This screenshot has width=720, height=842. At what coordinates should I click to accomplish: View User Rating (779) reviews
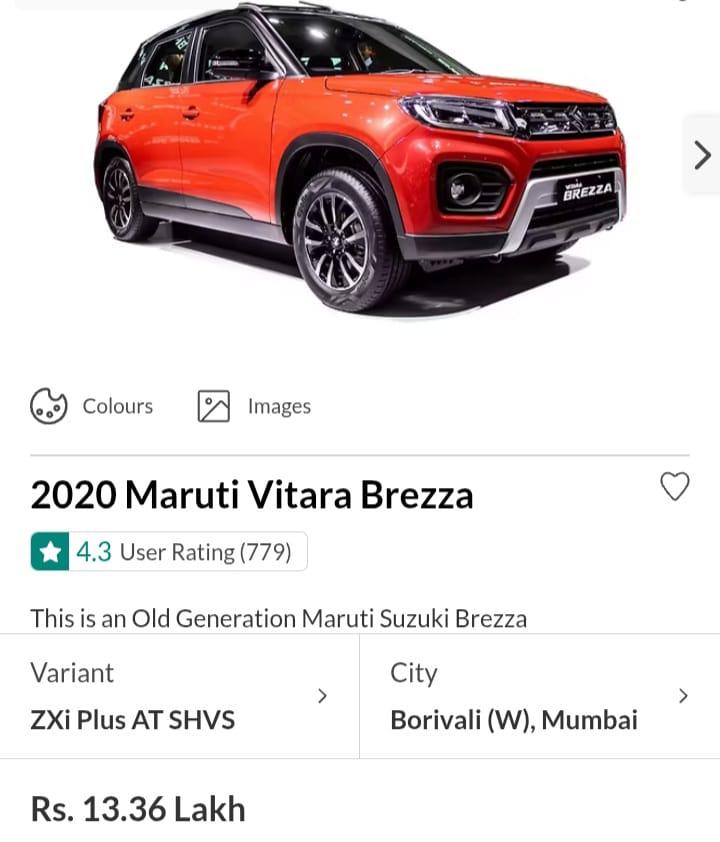(x=205, y=552)
